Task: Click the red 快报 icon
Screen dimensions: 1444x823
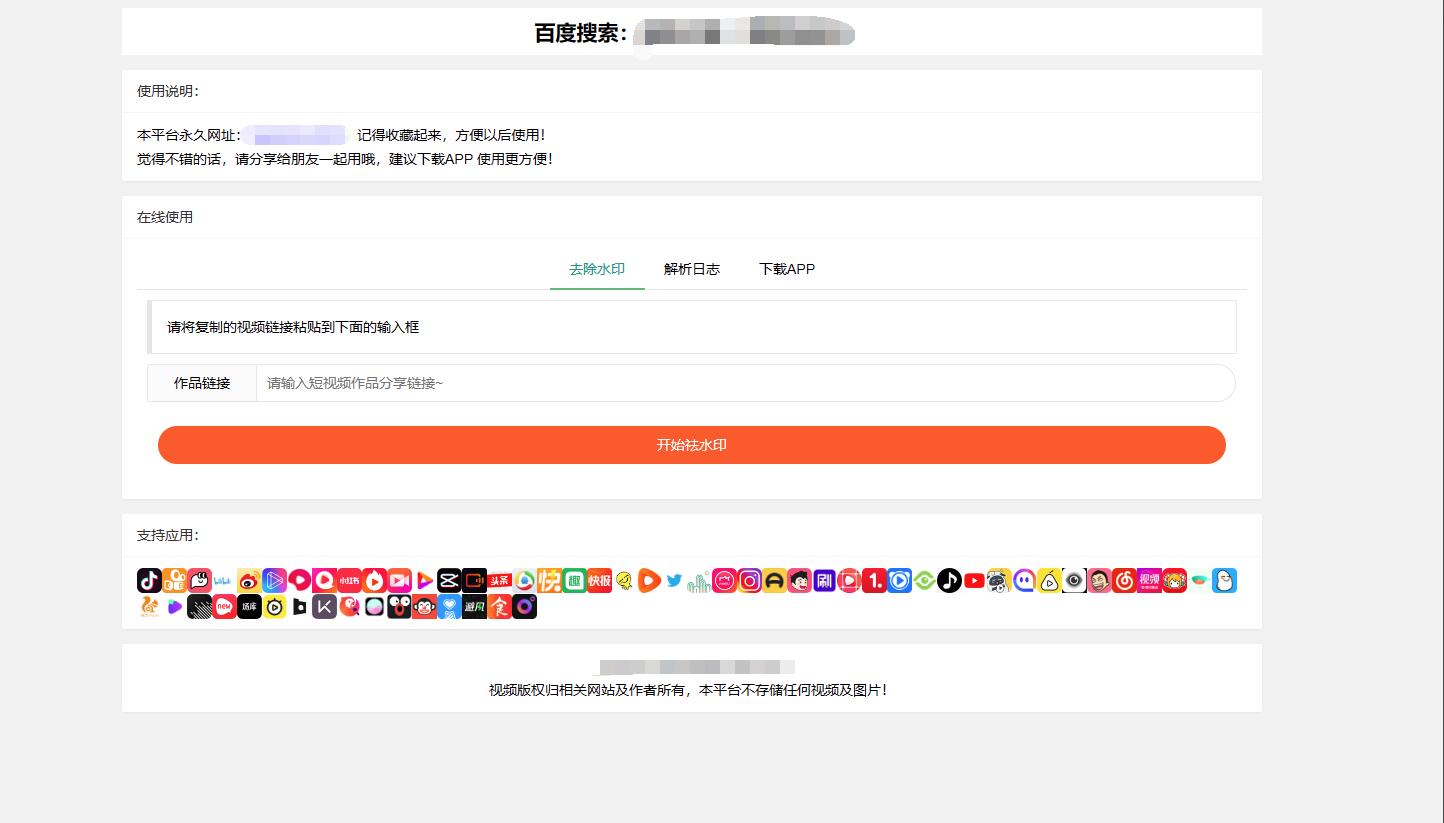Action: (x=599, y=580)
